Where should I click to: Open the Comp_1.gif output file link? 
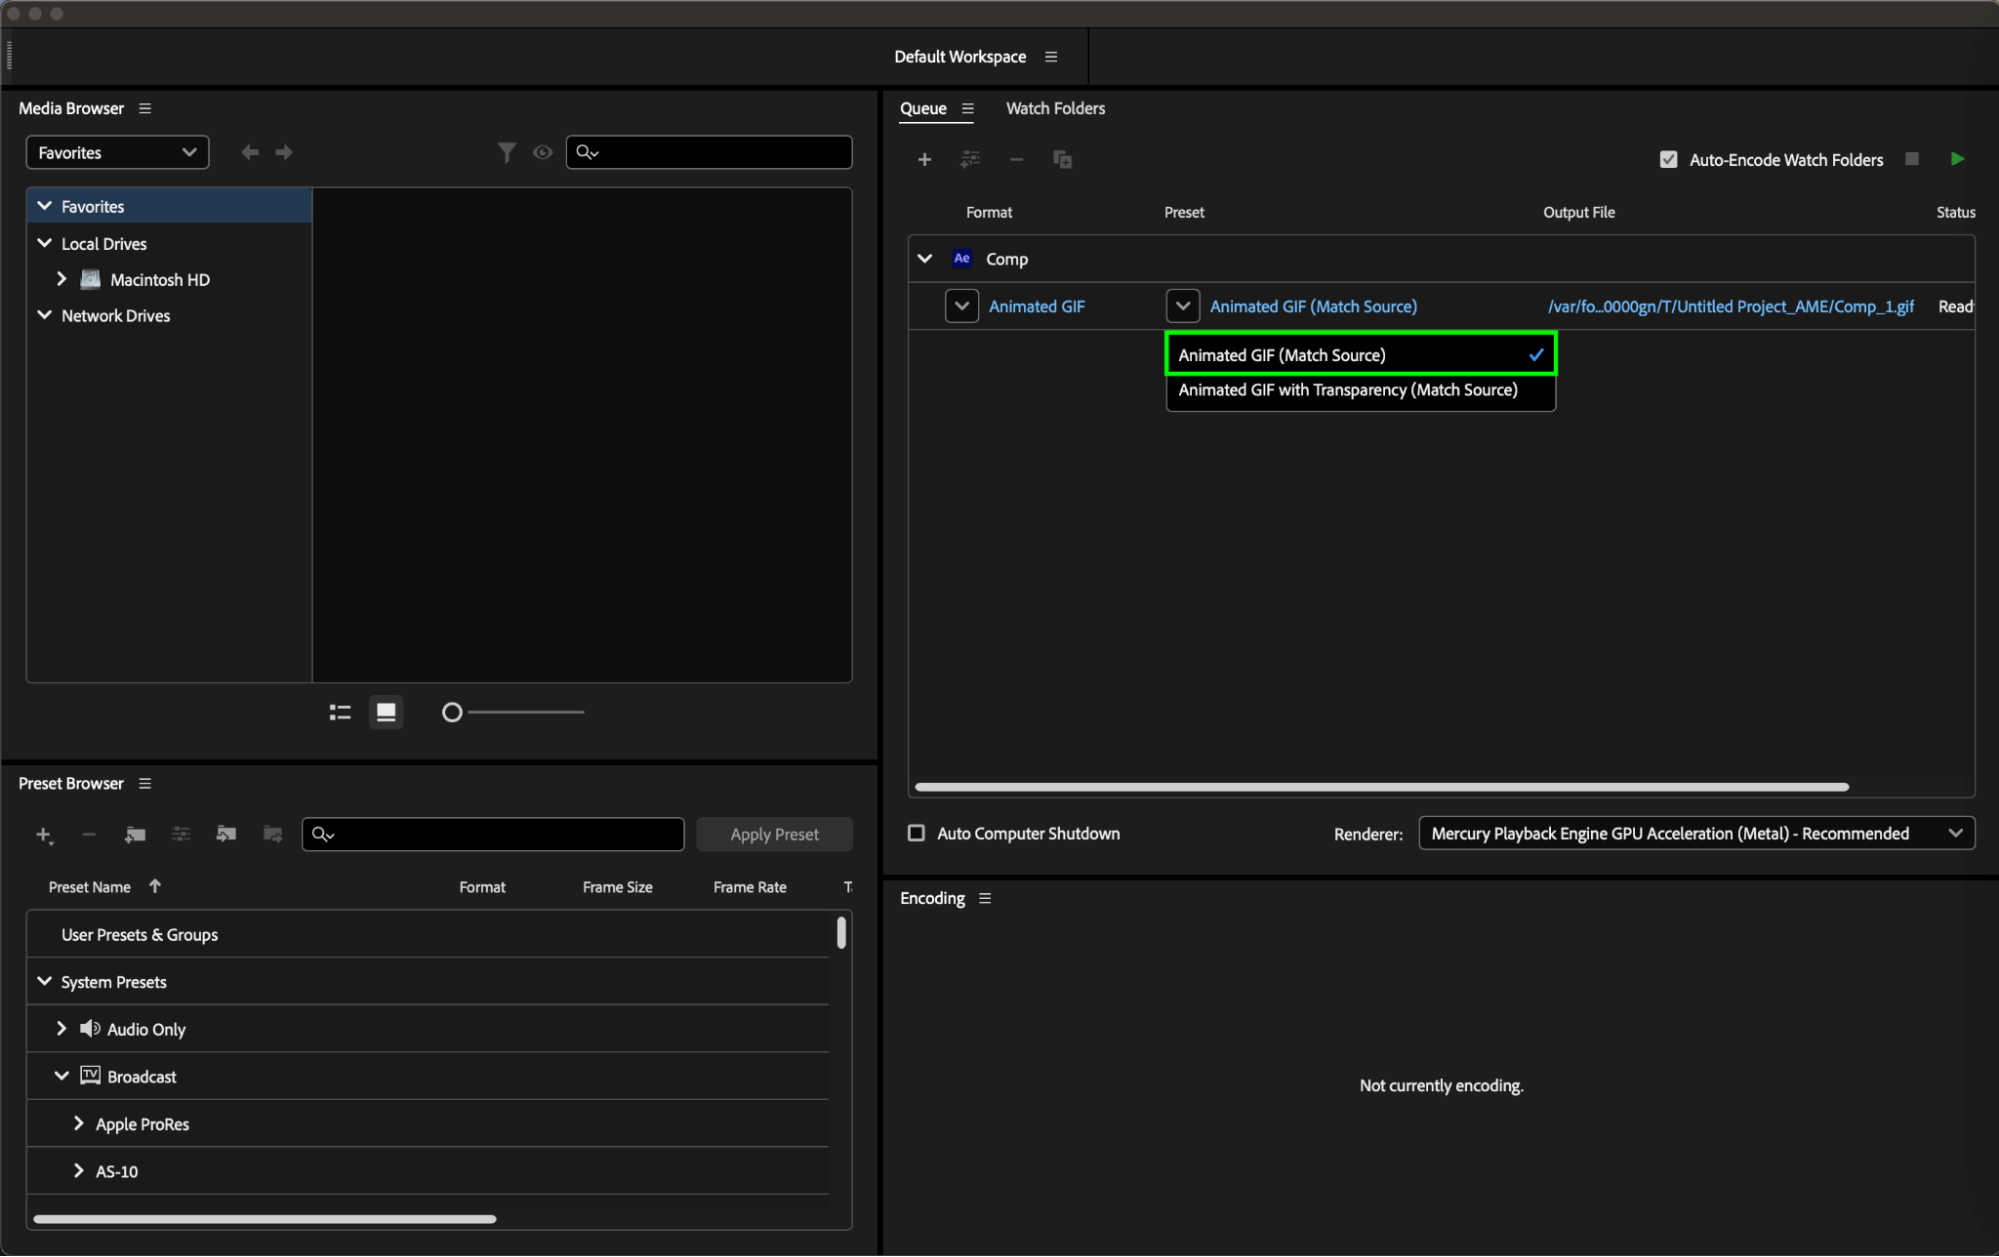tap(1730, 307)
